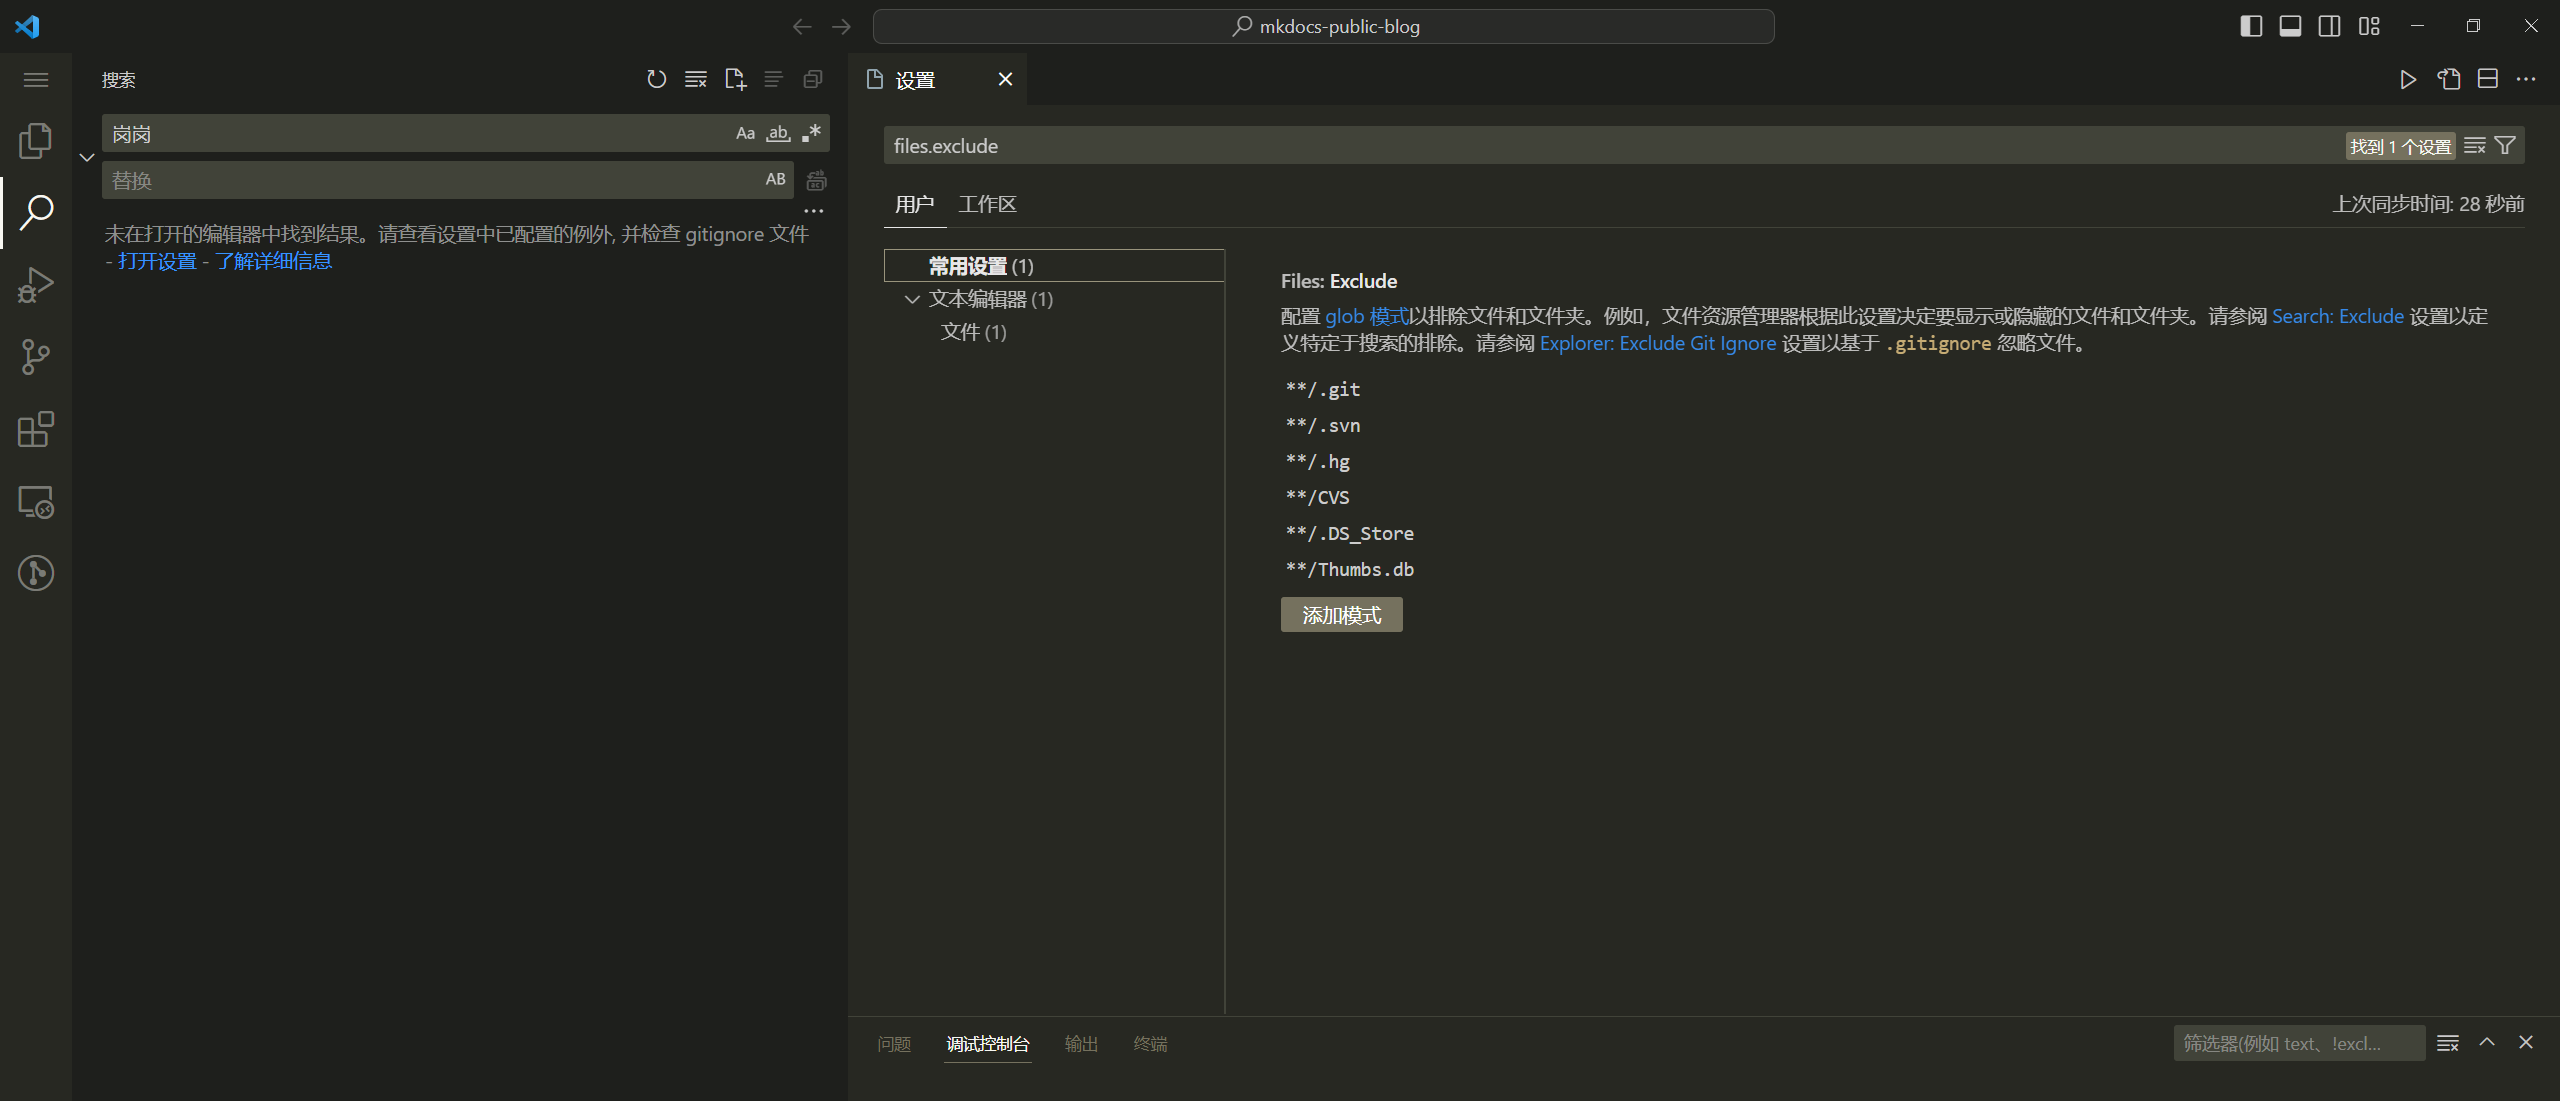The width and height of the screenshot is (2560, 1101).
Task: Open the 终端 panel tab
Action: click(x=1150, y=1044)
